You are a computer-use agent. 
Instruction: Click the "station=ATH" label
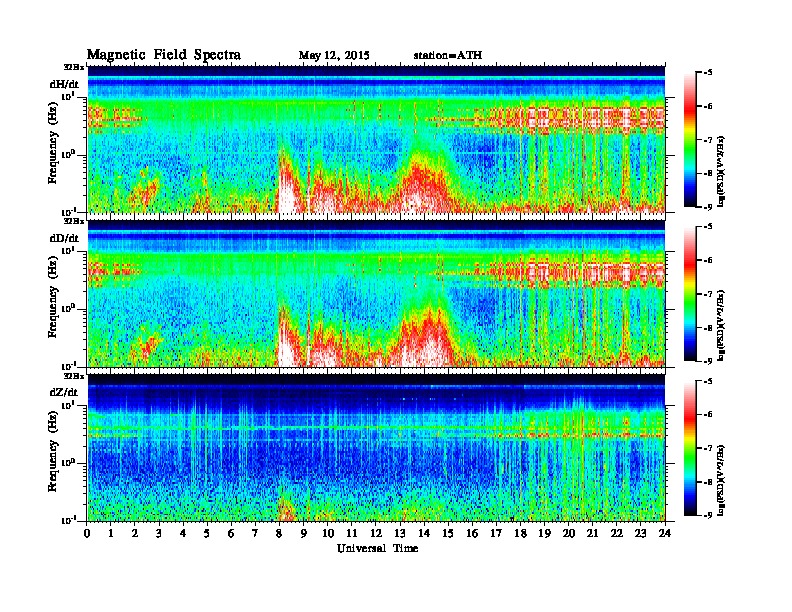click(x=448, y=55)
